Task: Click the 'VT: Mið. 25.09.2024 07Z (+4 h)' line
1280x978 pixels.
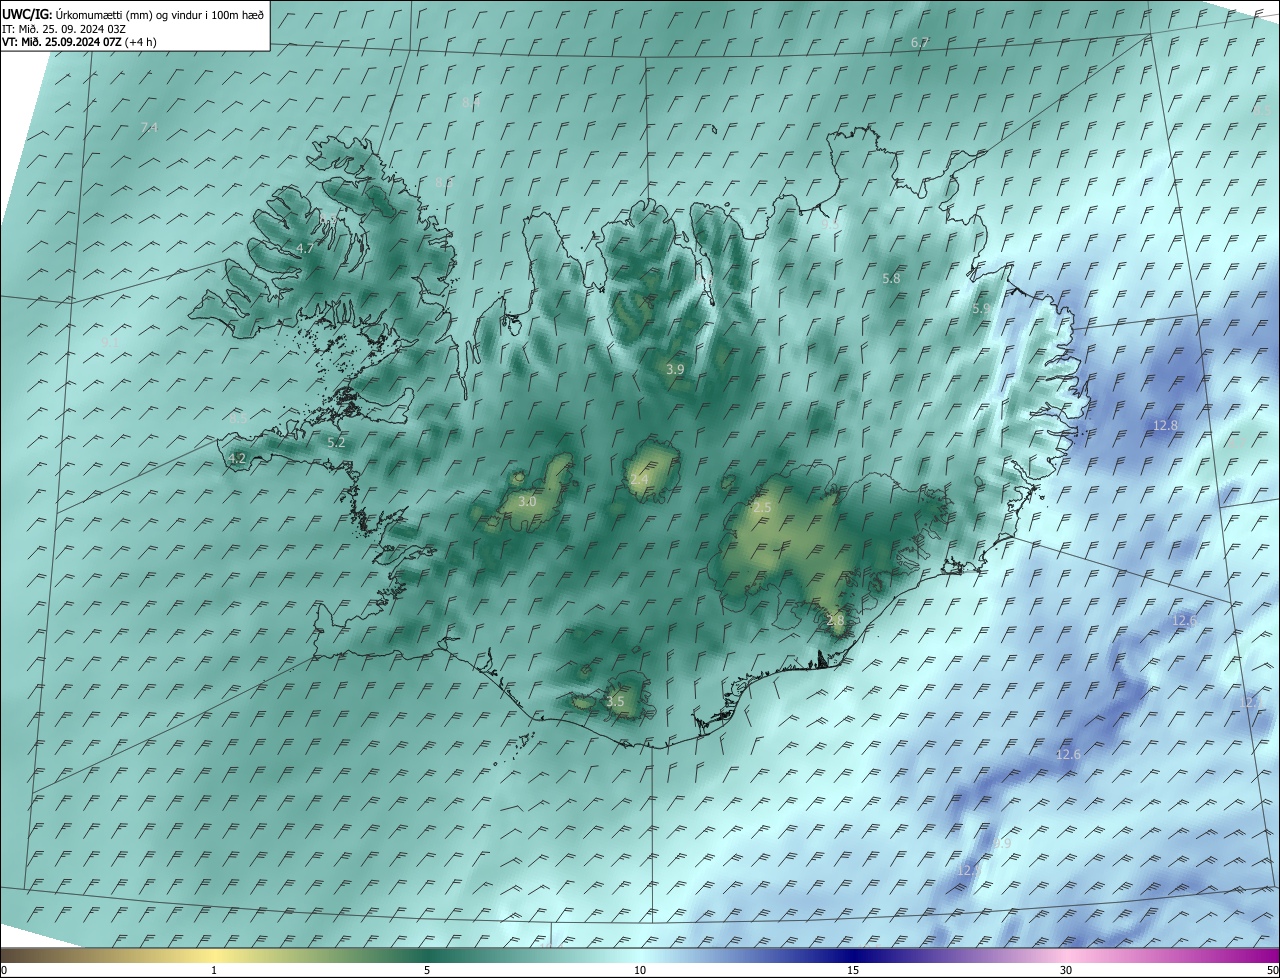Action: pos(80,42)
